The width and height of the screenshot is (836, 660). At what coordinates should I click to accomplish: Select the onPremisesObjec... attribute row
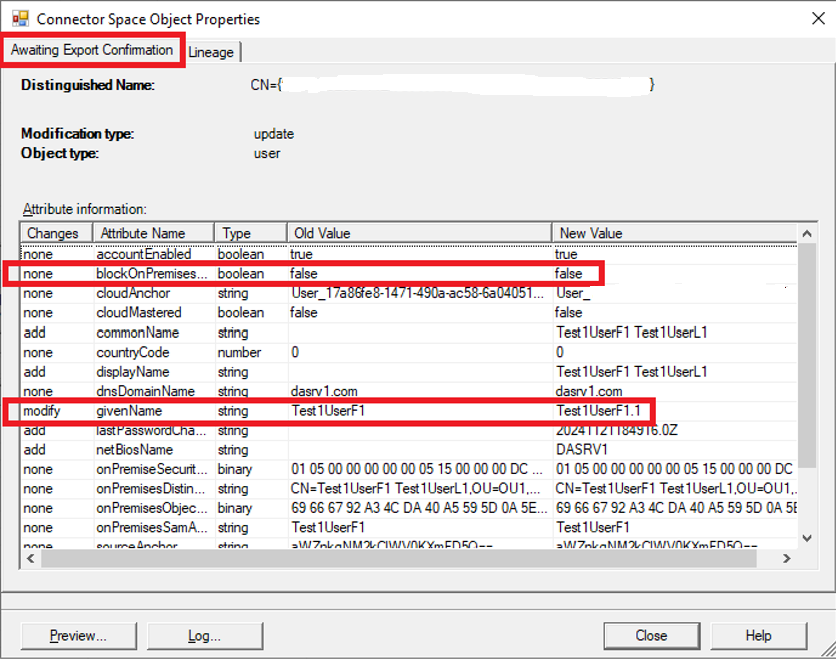pos(409,508)
